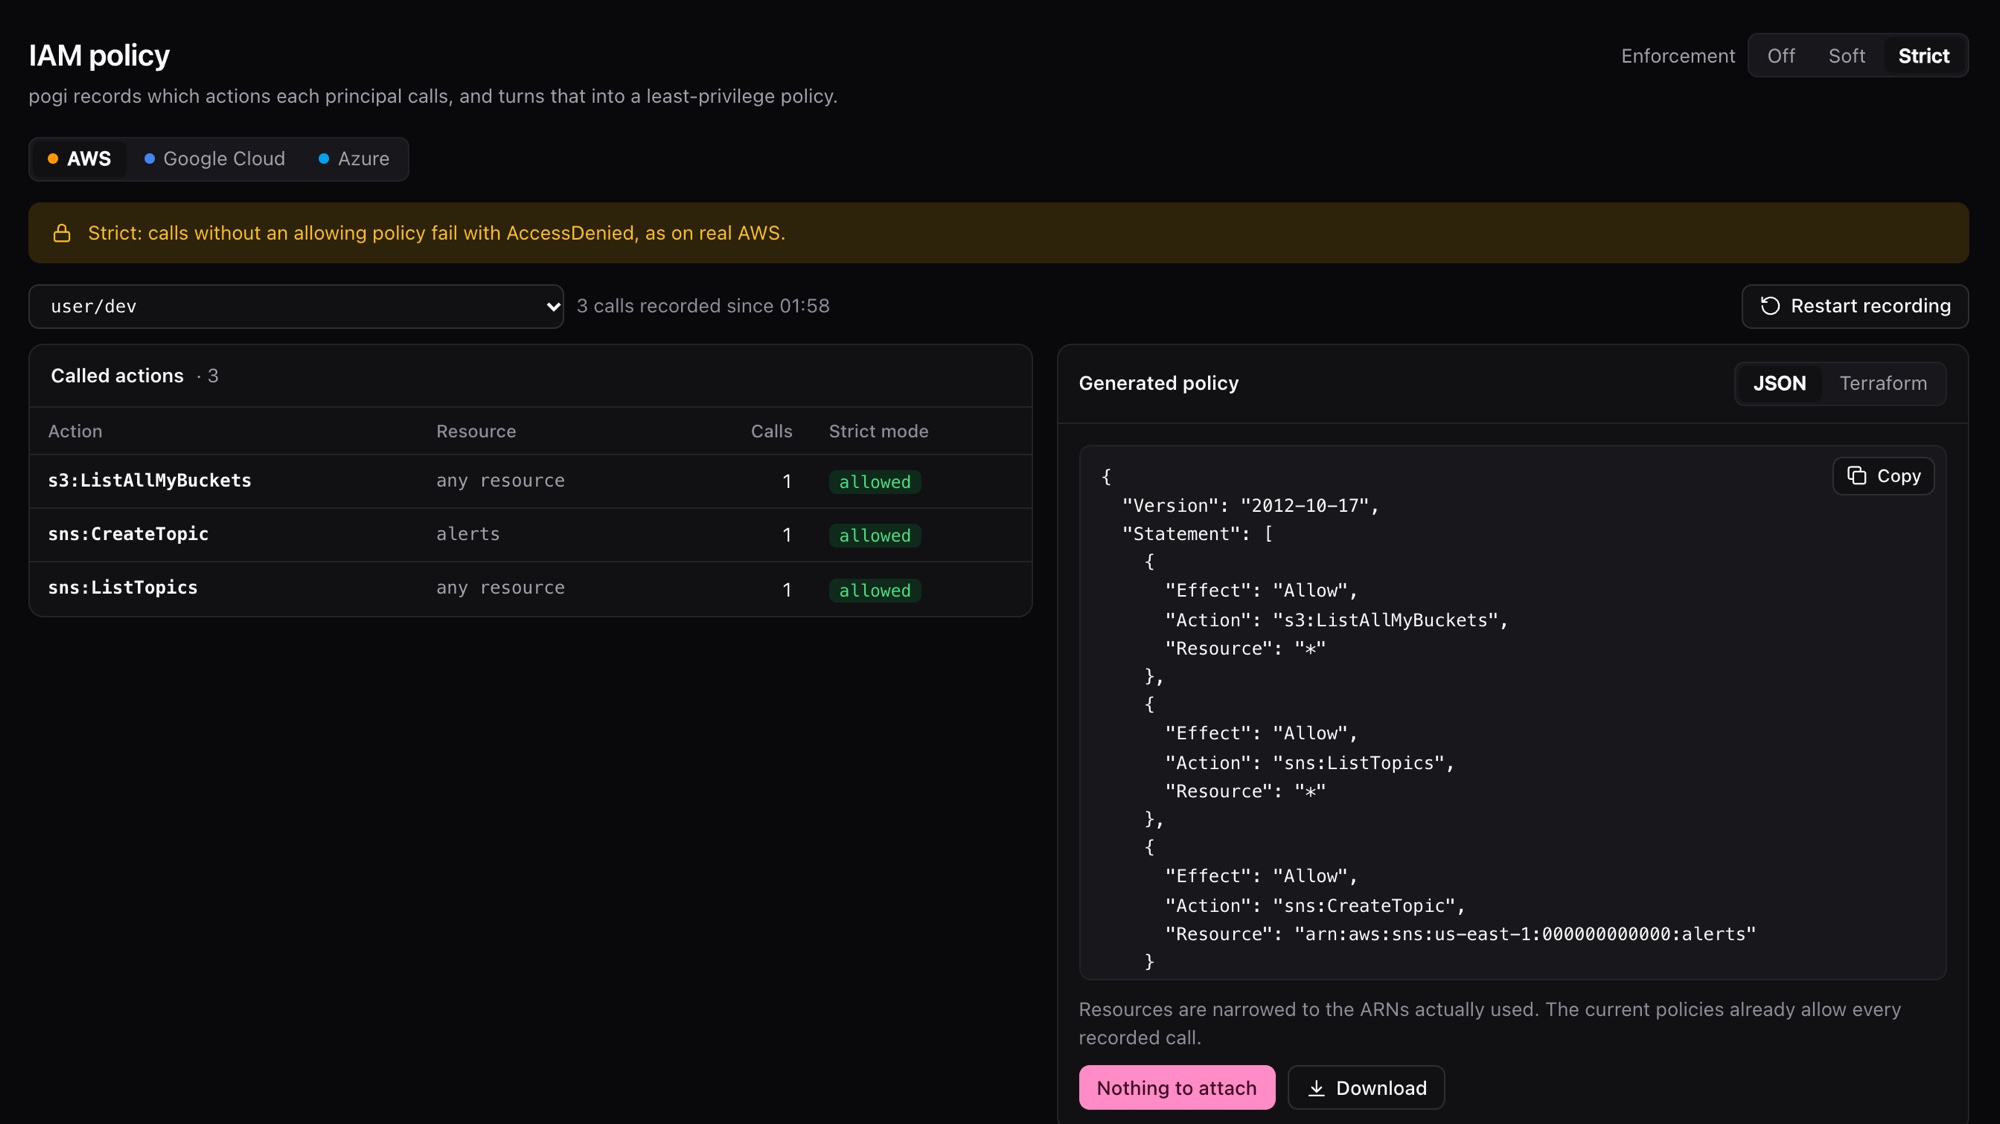
Task: Show generated policy as JSON
Action: pos(1779,383)
